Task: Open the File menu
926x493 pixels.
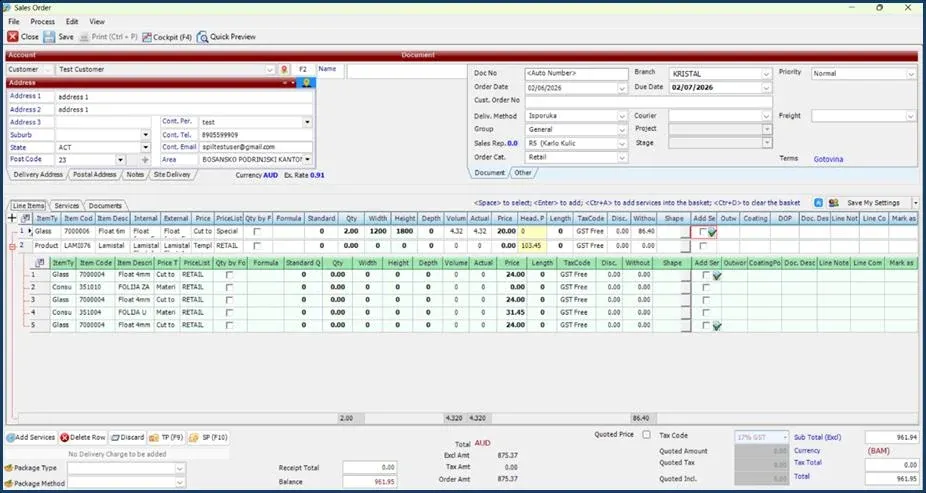Action: (x=14, y=21)
